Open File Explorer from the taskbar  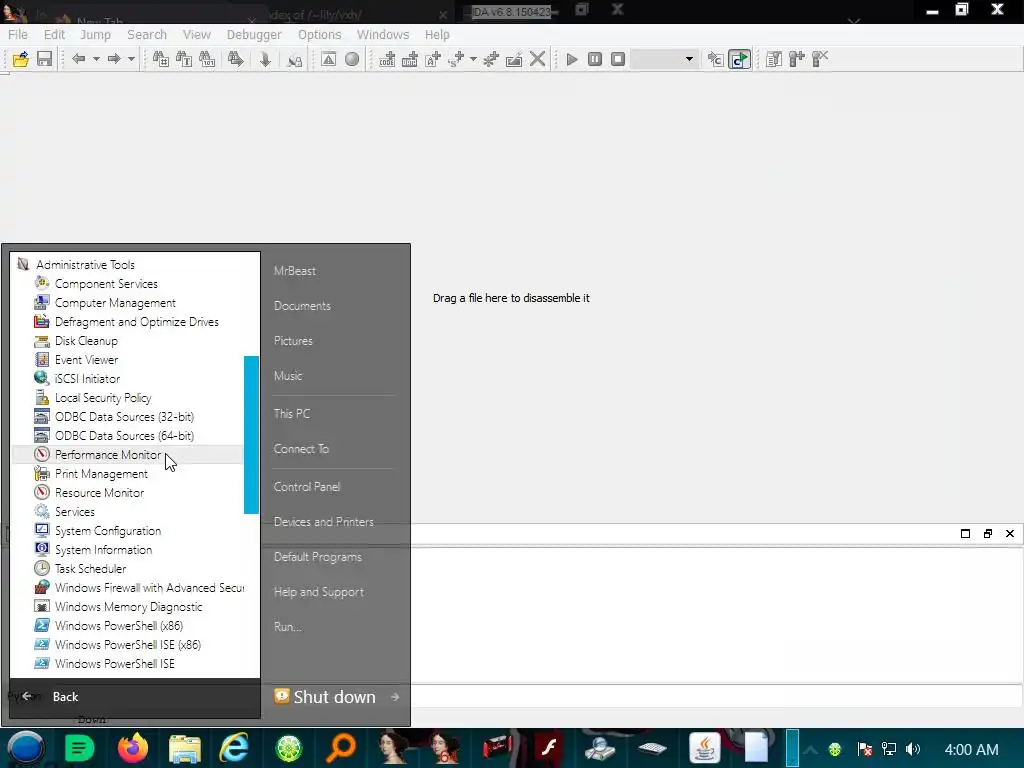click(x=185, y=748)
